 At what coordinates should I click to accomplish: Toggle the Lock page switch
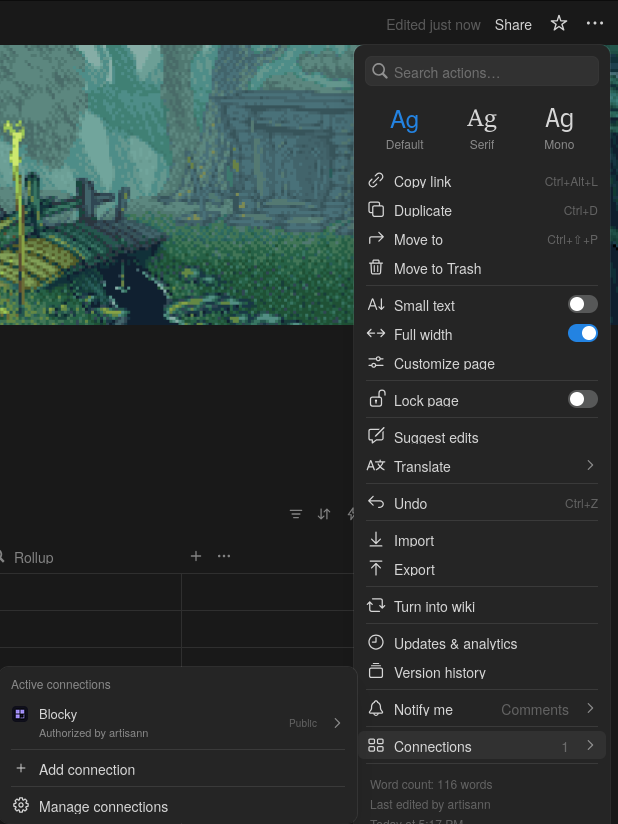(x=582, y=399)
